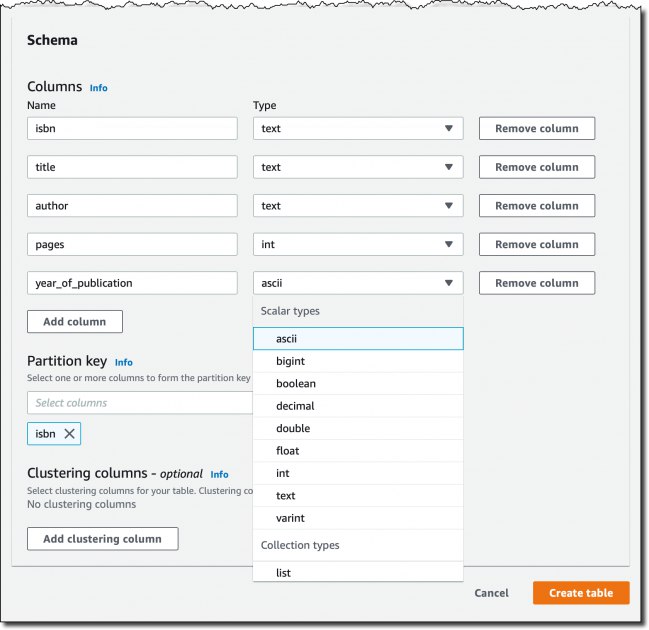Viewport: 649px width, 630px height.
Task: Click 'Scalar types' group header
Action: 290,311
